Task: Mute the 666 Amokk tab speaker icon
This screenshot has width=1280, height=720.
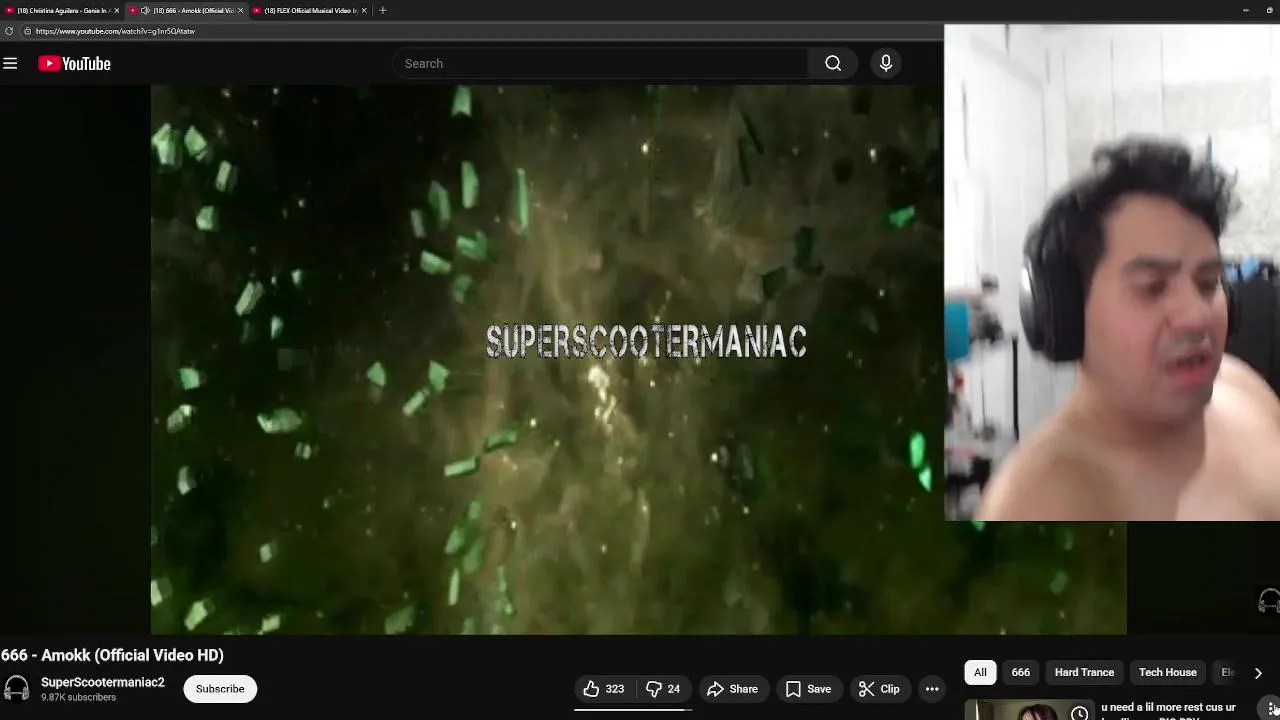Action: pos(145,10)
